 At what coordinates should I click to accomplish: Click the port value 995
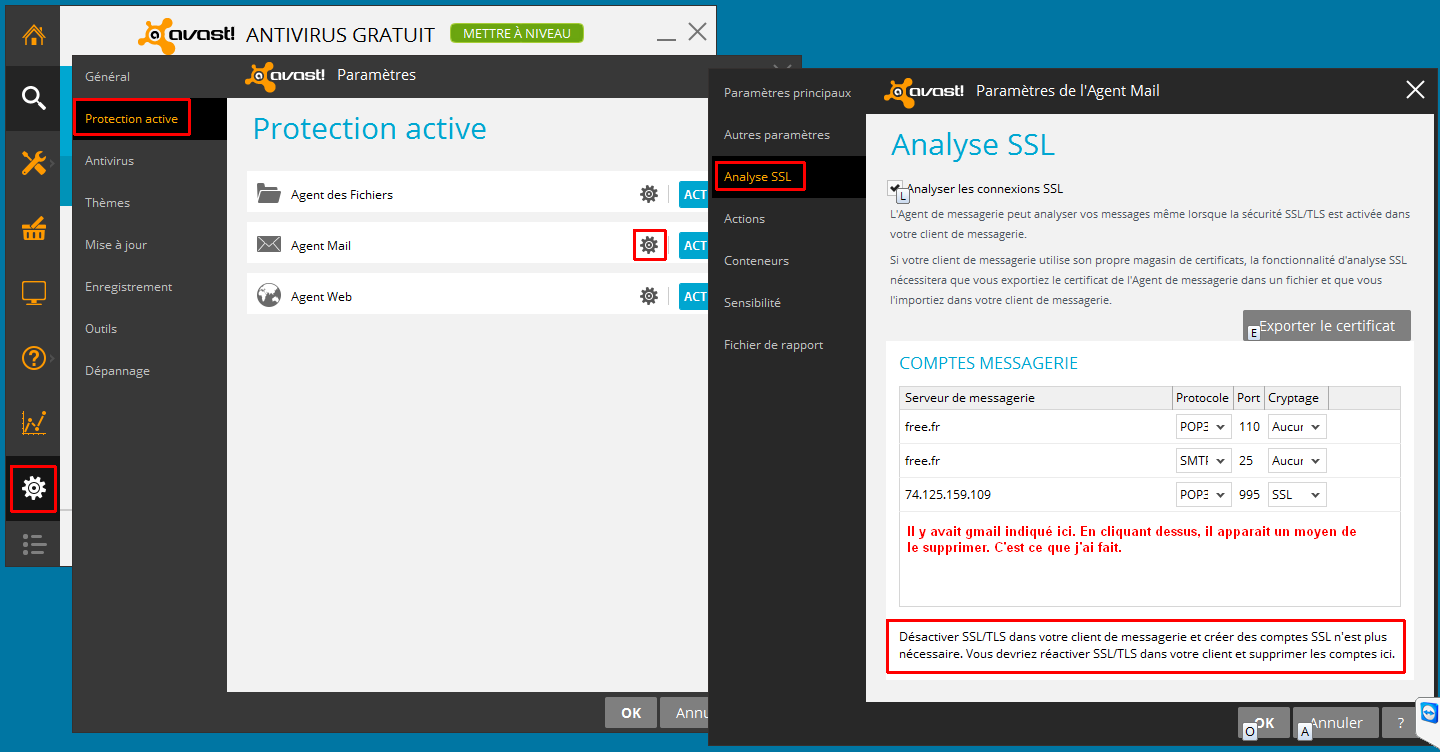(1249, 495)
